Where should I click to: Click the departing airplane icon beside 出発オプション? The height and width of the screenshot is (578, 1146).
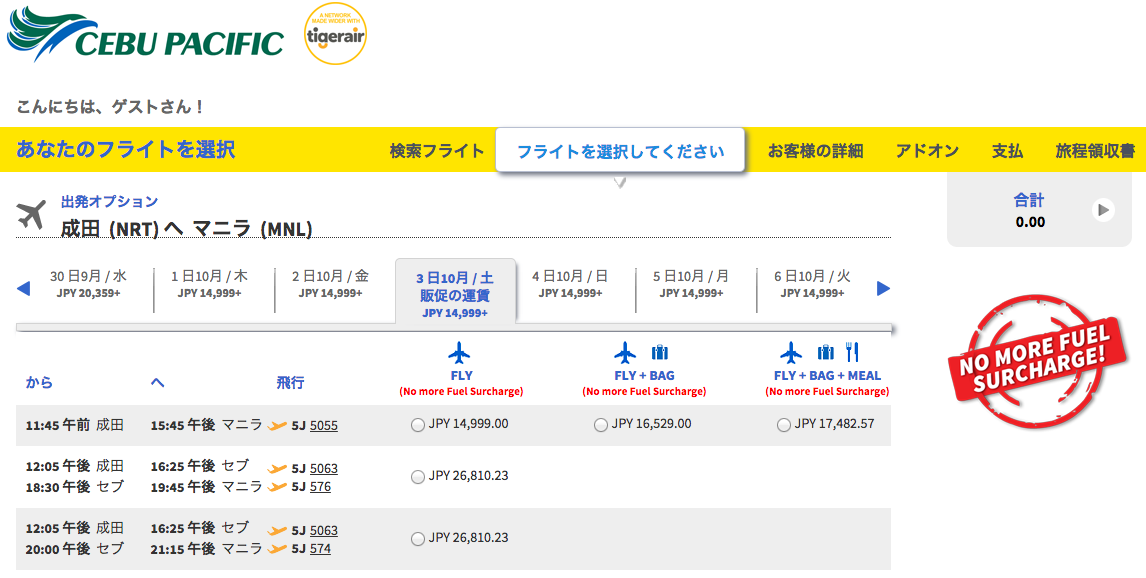point(31,215)
